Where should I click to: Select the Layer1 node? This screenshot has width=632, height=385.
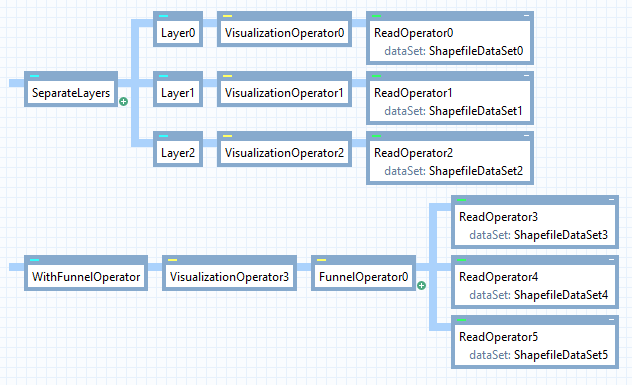click(x=178, y=89)
